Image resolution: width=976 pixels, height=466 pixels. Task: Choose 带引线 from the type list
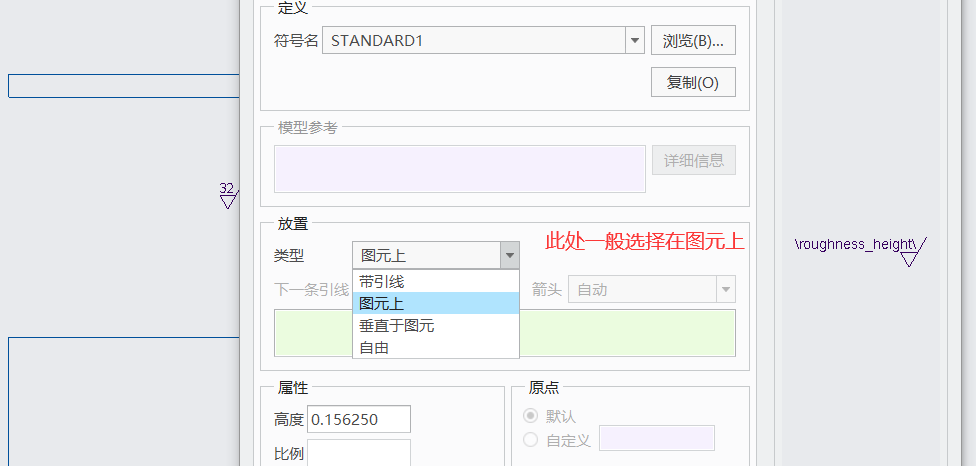tap(436, 282)
